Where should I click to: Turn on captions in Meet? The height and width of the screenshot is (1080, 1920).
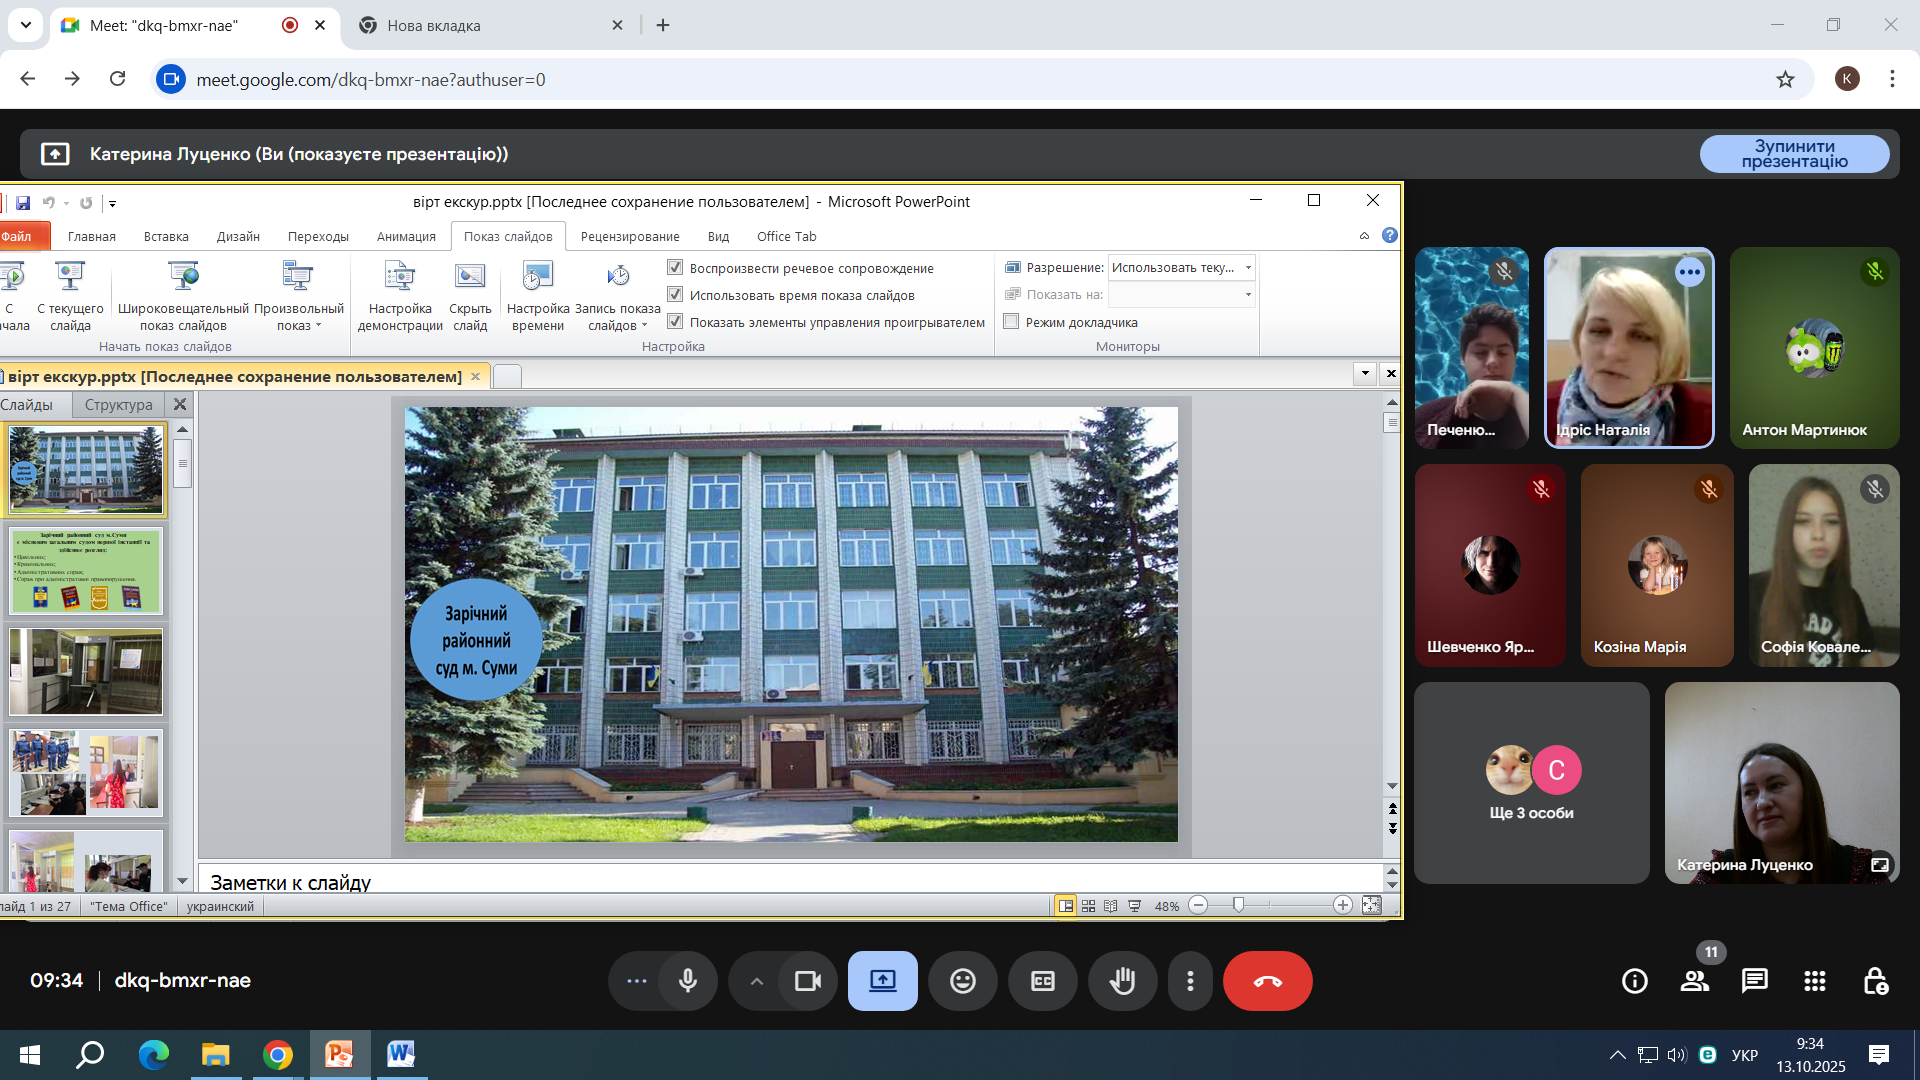point(1042,981)
